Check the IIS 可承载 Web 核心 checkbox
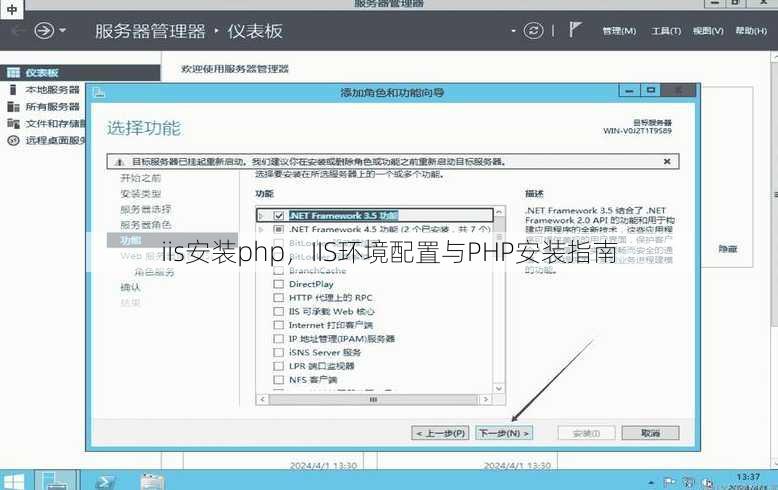 pyautogui.click(x=278, y=311)
